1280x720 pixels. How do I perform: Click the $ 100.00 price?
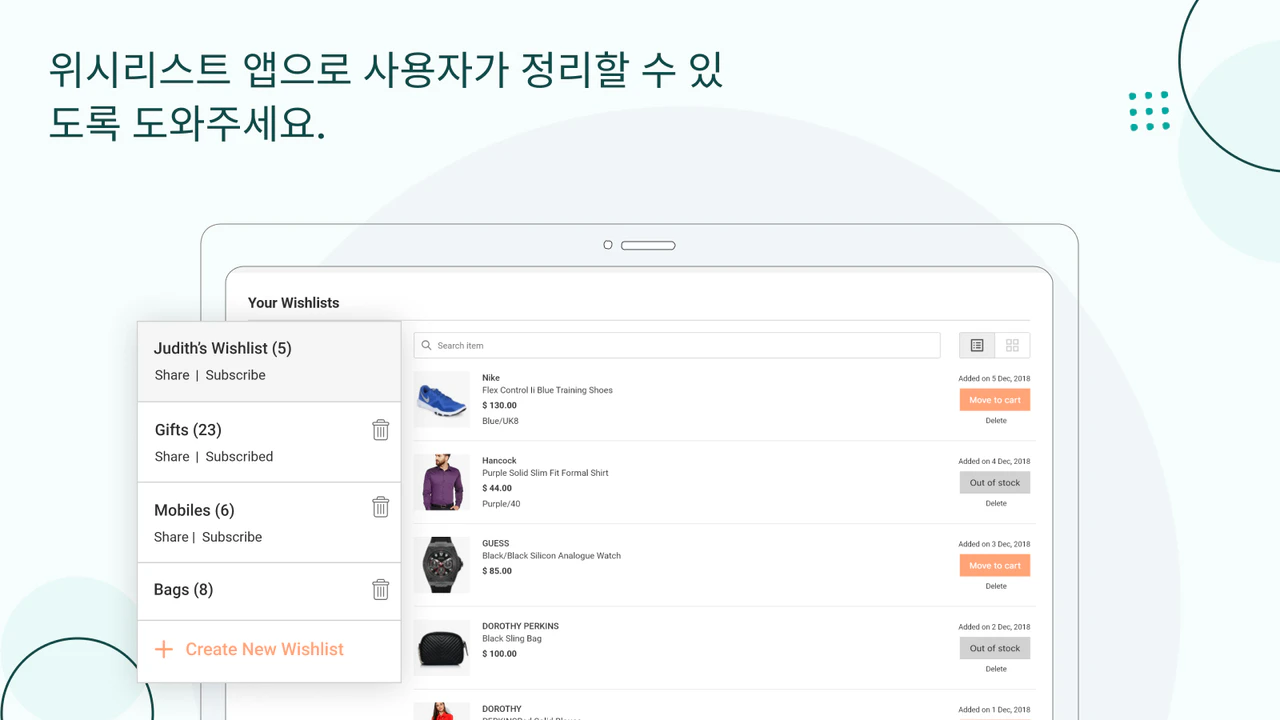click(499, 654)
